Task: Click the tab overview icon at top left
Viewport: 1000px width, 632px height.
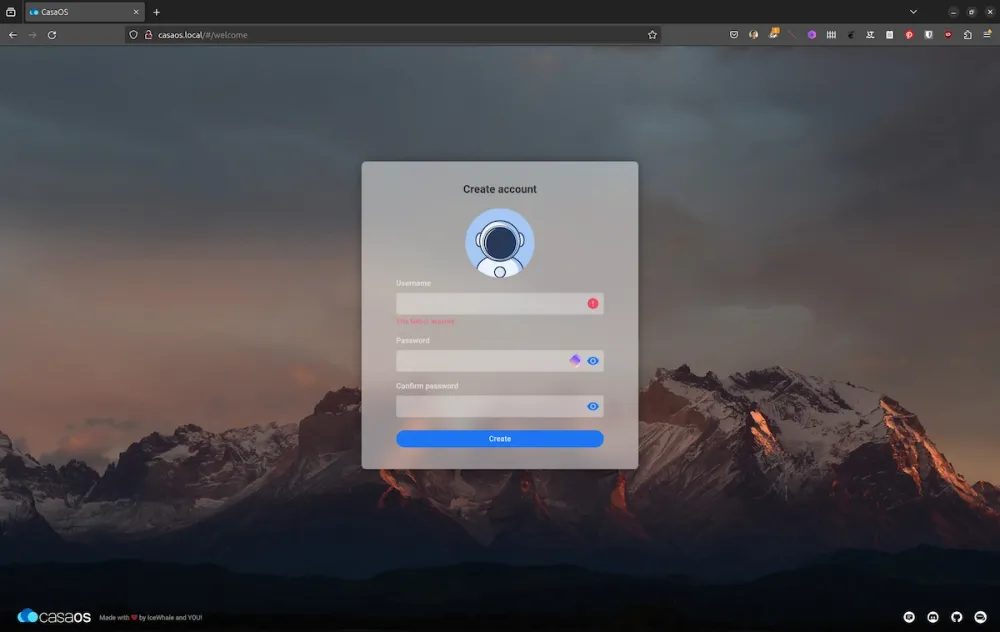Action: coord(11,12)
